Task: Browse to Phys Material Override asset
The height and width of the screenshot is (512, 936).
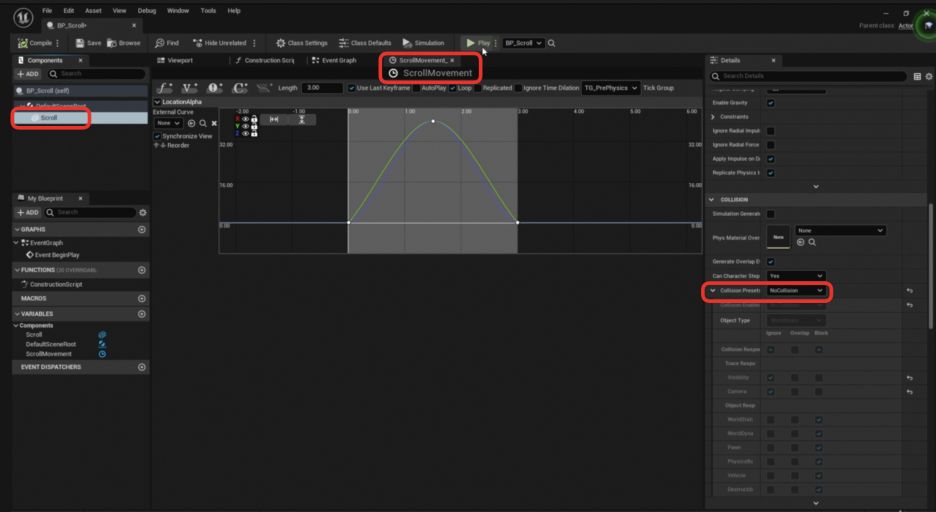Action: [812, 242]
